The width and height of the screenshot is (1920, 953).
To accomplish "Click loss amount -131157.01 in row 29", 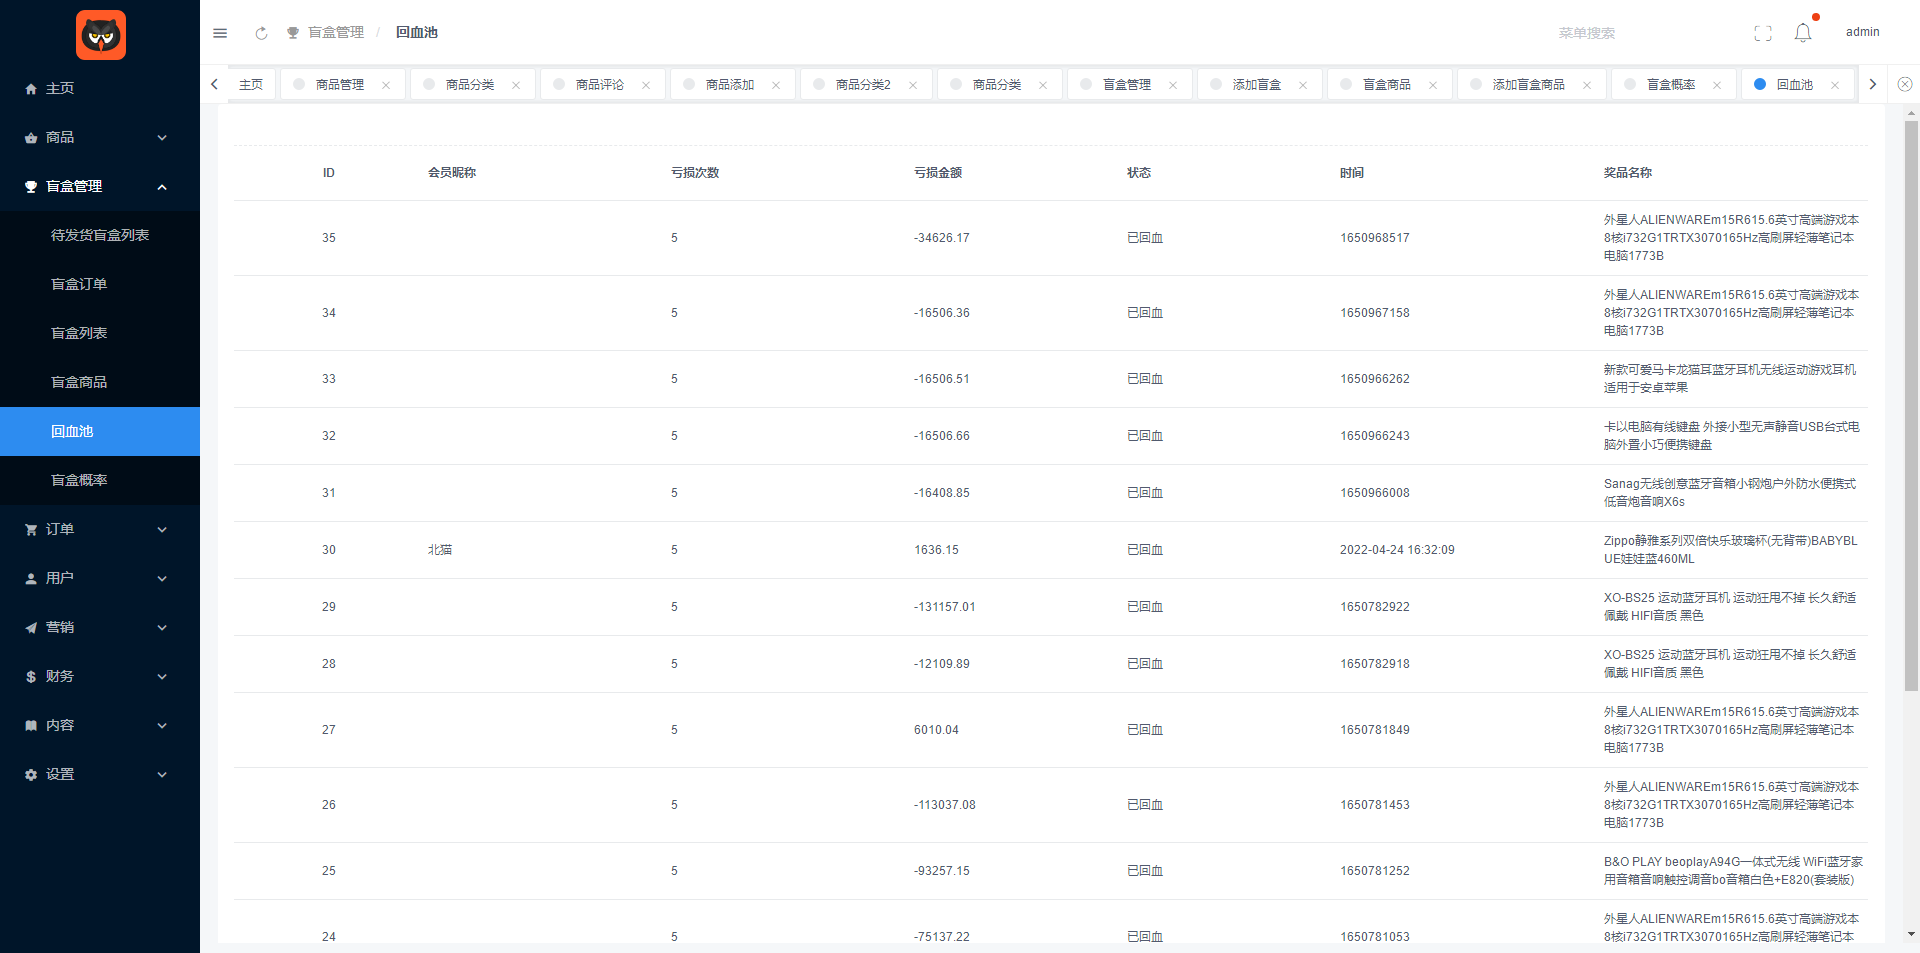I will tap(945, 607).
